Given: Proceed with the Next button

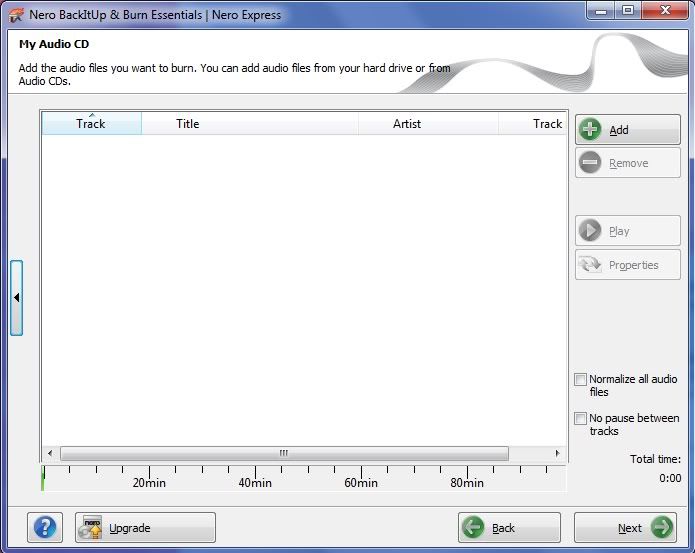Looking at the screenshot, I should (625, 527).
